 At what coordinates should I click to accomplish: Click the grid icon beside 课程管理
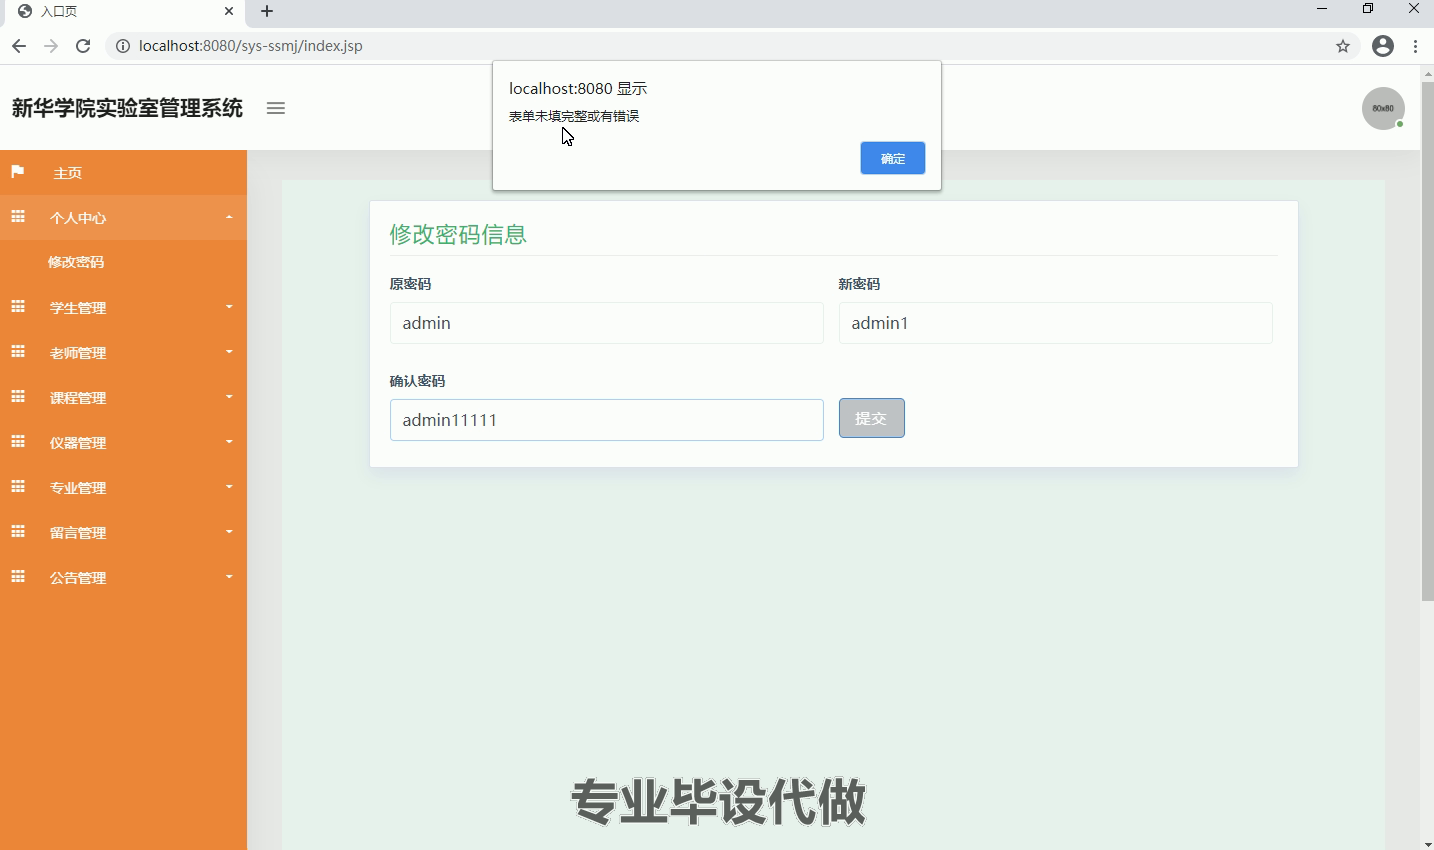pyautogui.click(x=17, y=397)
